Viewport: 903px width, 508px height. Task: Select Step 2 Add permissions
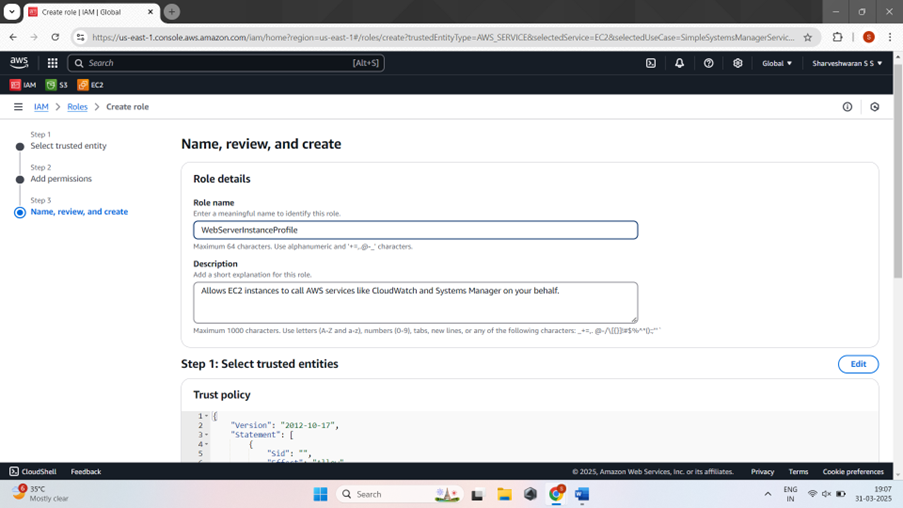pos(61,179)
